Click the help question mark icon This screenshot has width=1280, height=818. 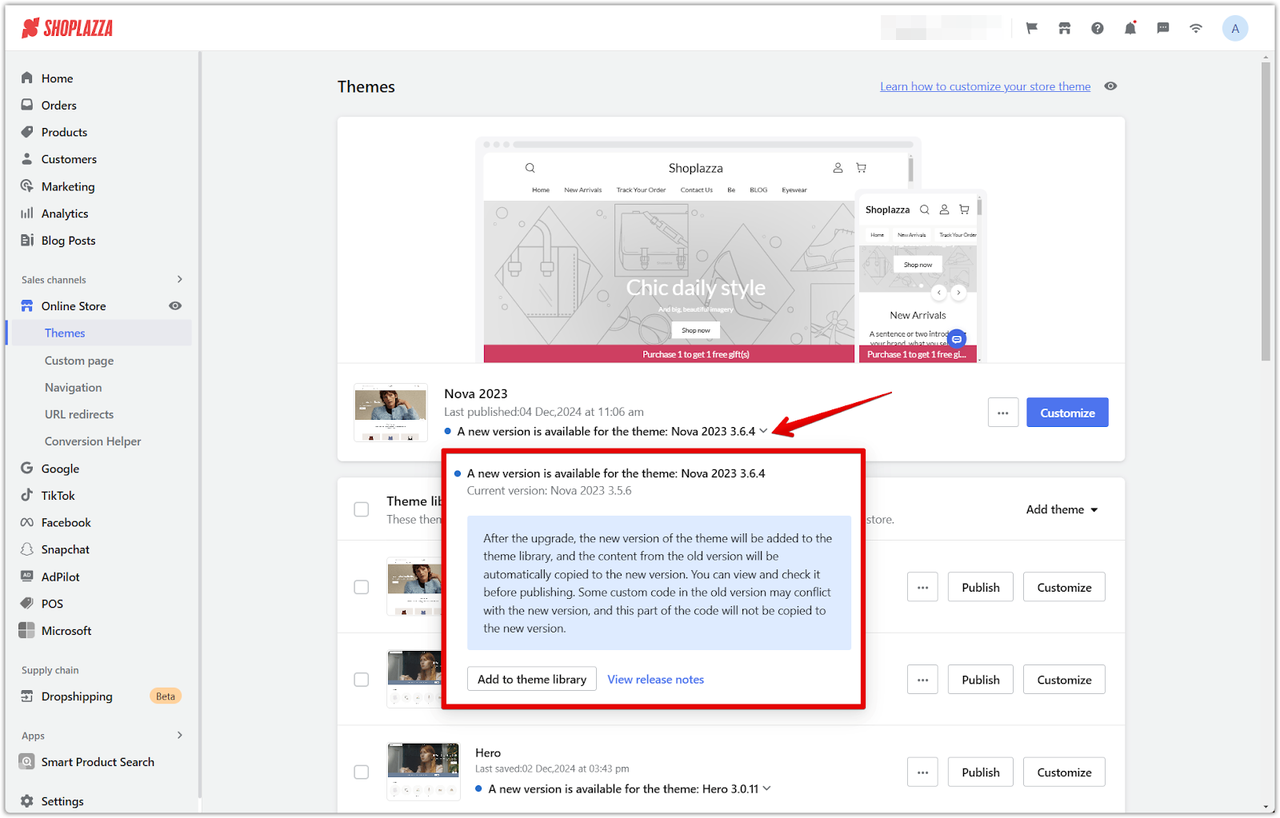(x=1097, y=29)
